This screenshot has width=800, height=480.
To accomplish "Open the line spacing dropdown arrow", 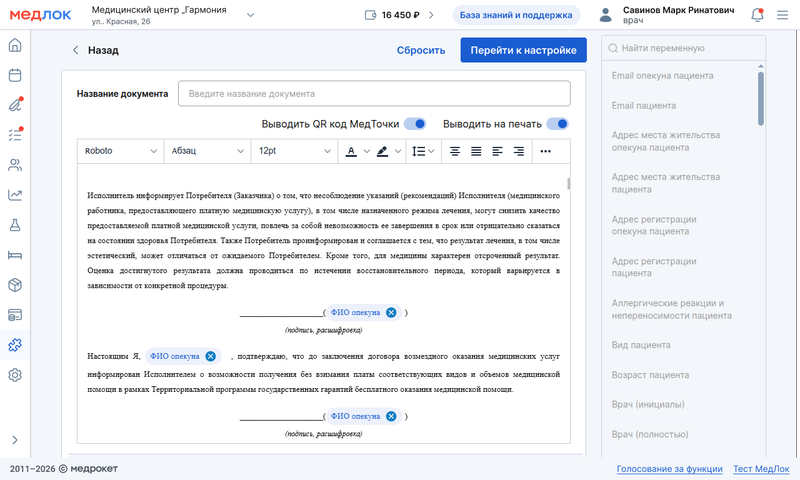I will point(432,151).
